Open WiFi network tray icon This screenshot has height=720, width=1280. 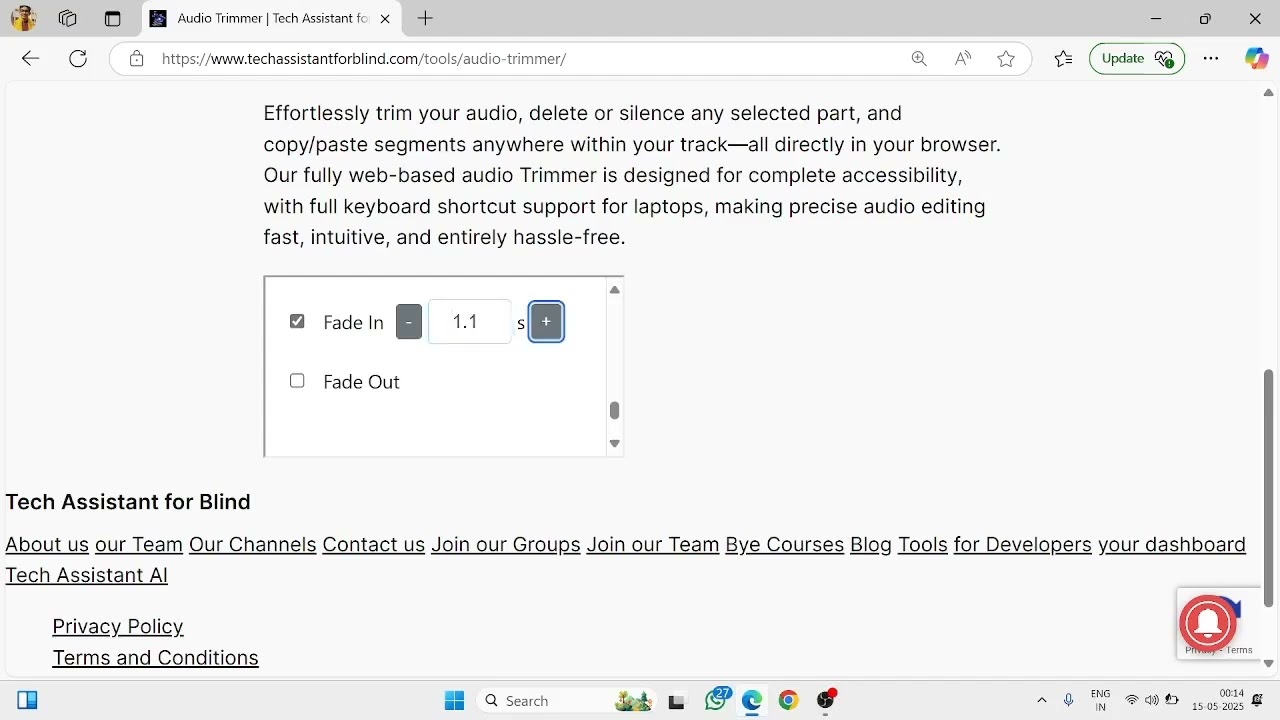click(x=1132, y=701)
